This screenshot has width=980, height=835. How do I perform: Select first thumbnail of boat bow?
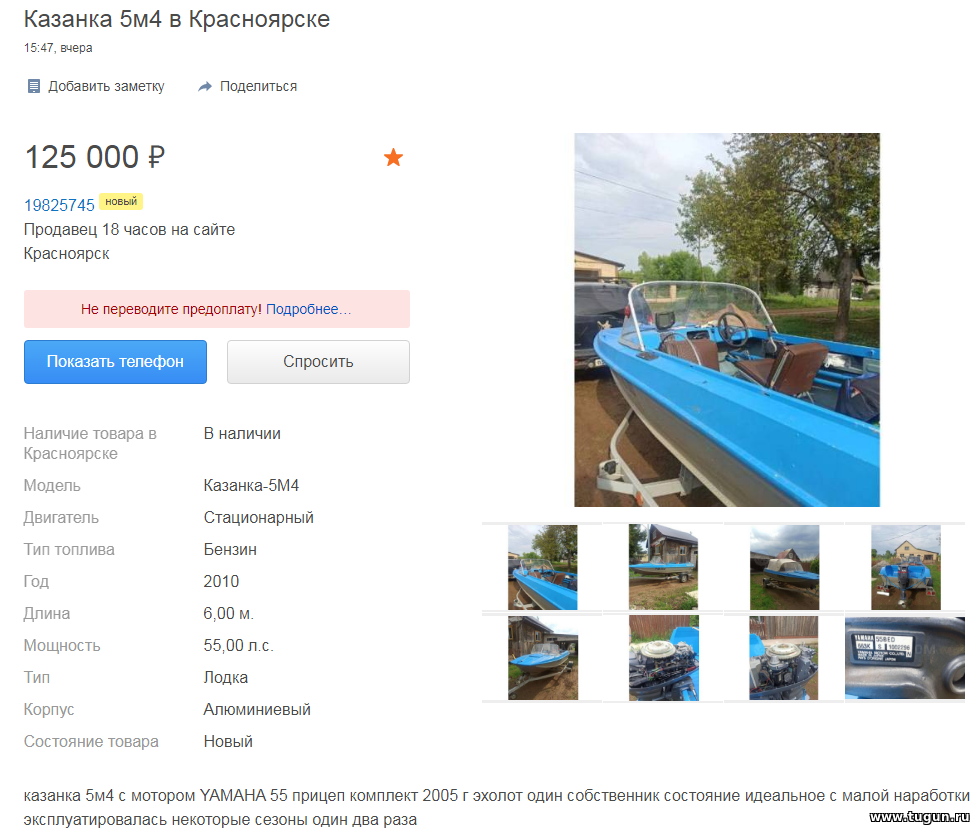coord(542,568)
